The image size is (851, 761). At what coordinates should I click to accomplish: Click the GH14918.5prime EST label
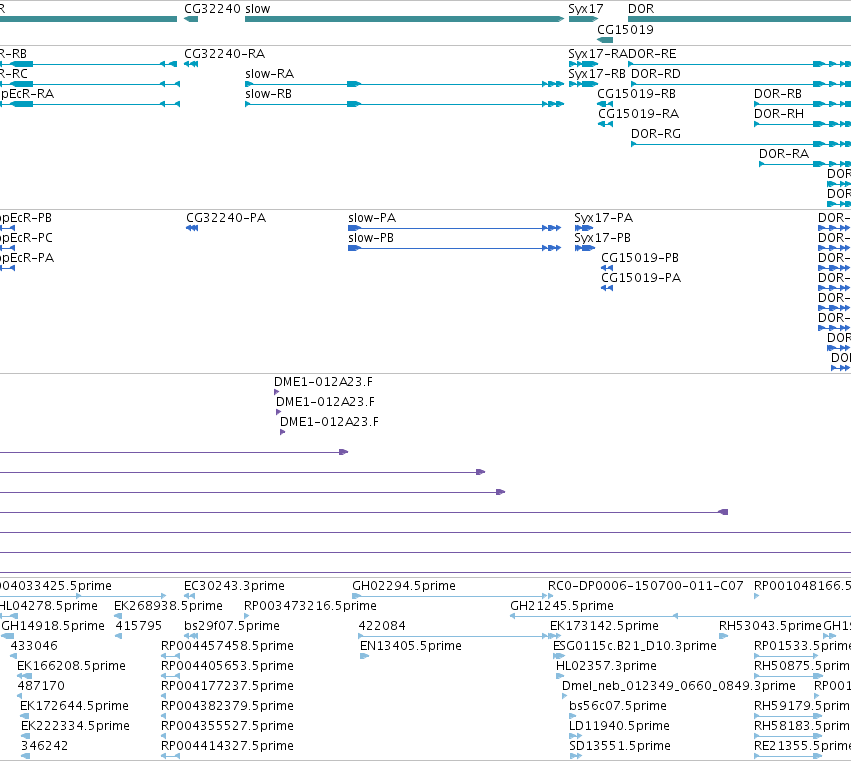pyautogui.click(x=53, y=626)
